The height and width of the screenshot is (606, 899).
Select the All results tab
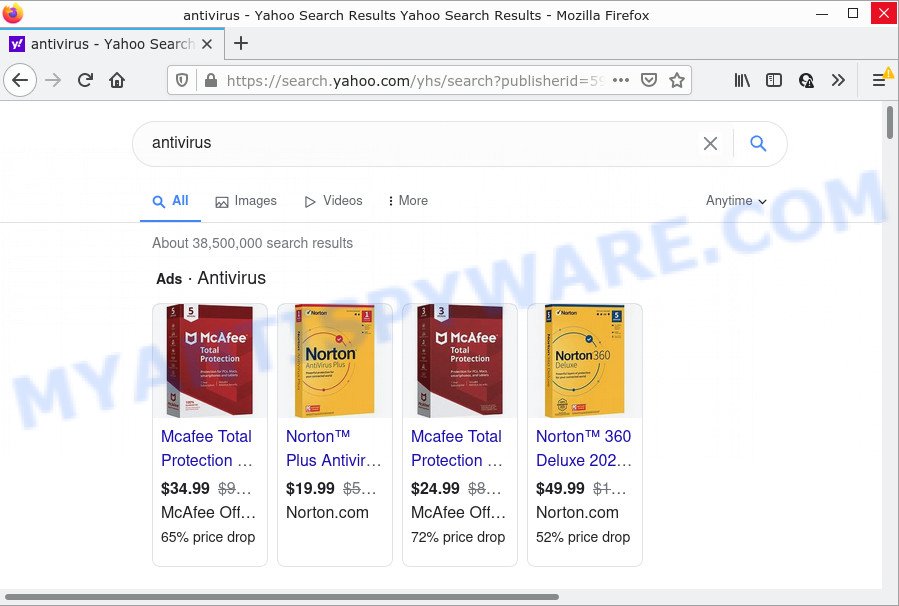point(170,201)
